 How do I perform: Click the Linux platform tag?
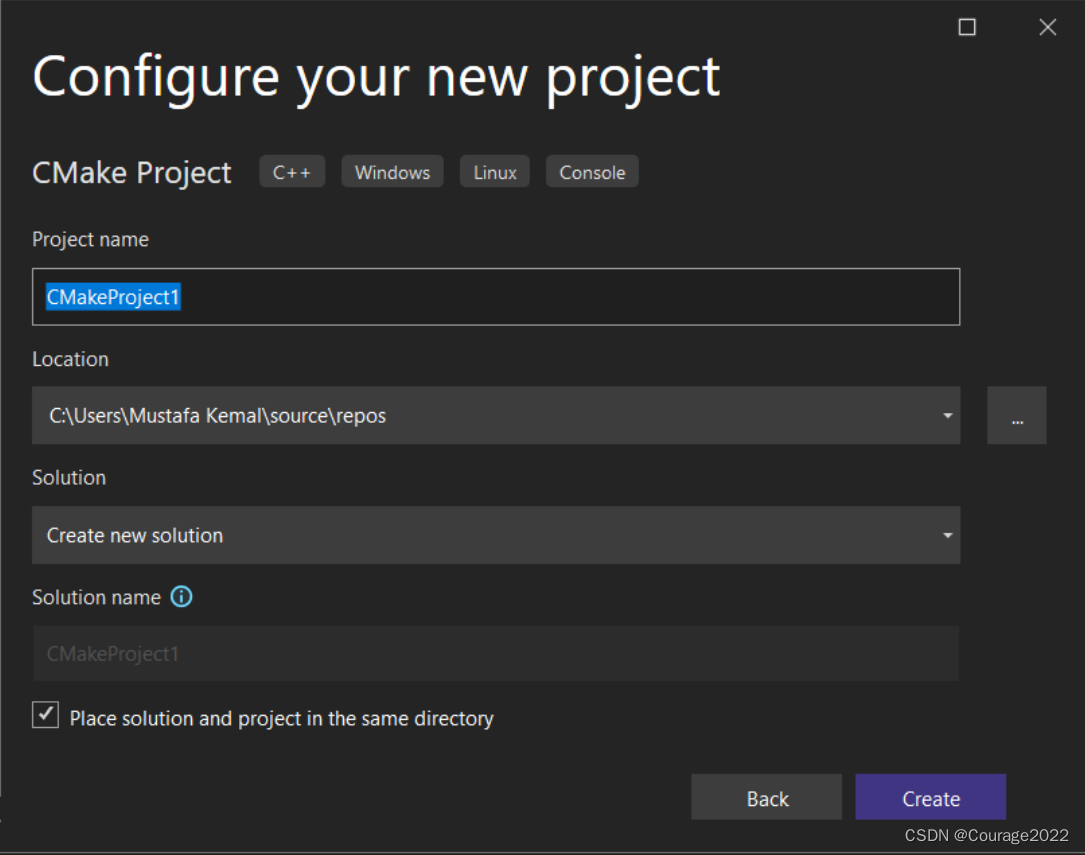point(495,172)
